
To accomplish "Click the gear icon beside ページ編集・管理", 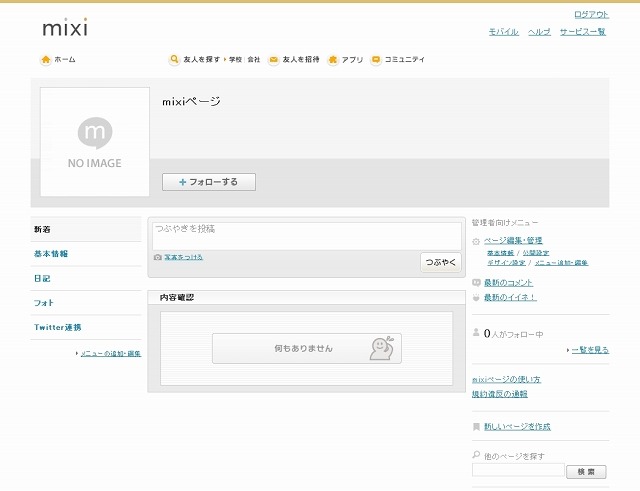I will [x=476, y=241].
